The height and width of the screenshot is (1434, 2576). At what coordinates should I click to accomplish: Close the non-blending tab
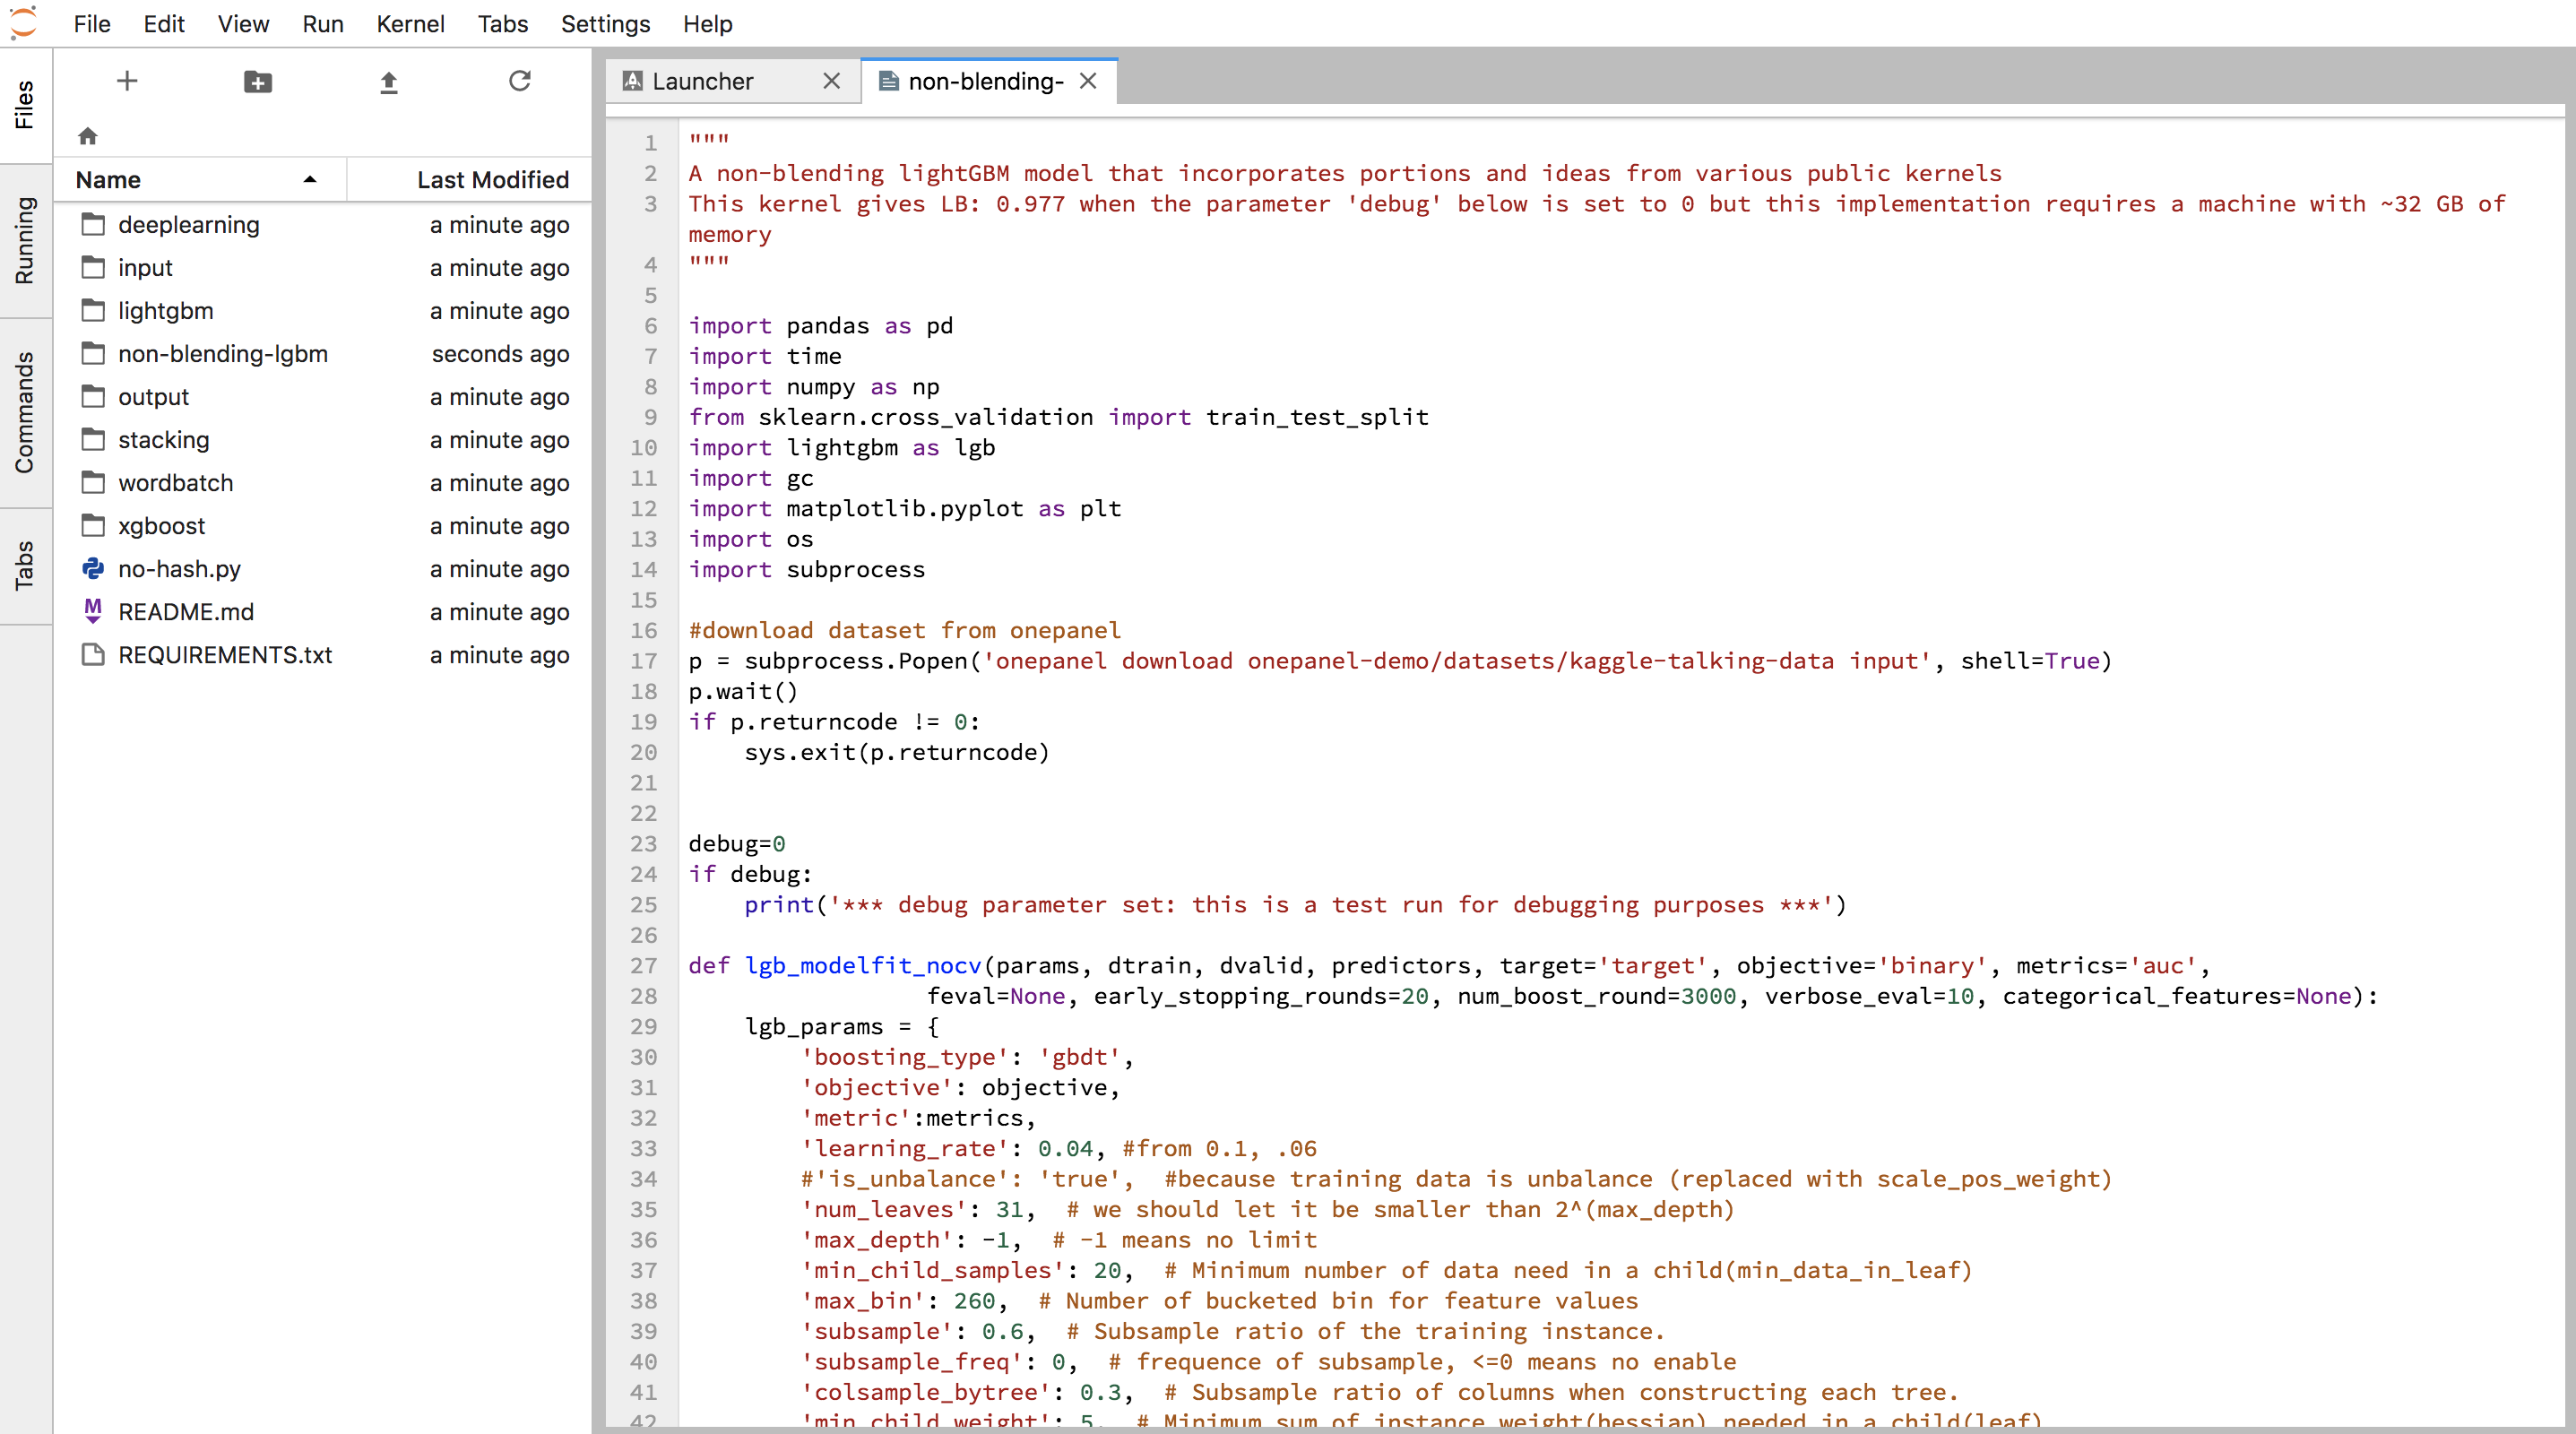click(x=1088, y=81)
